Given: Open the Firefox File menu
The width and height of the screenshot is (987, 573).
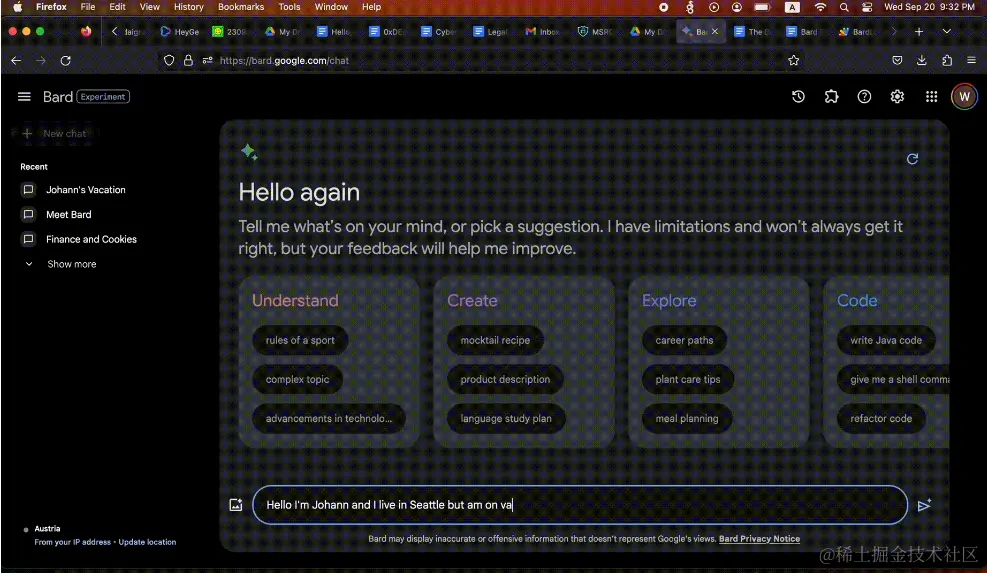Looking at the screenshot, I should click(x=87, y=7).
